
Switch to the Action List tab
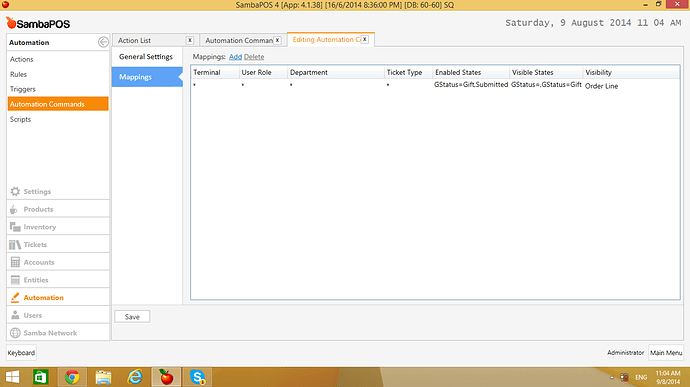click(134, 40)
